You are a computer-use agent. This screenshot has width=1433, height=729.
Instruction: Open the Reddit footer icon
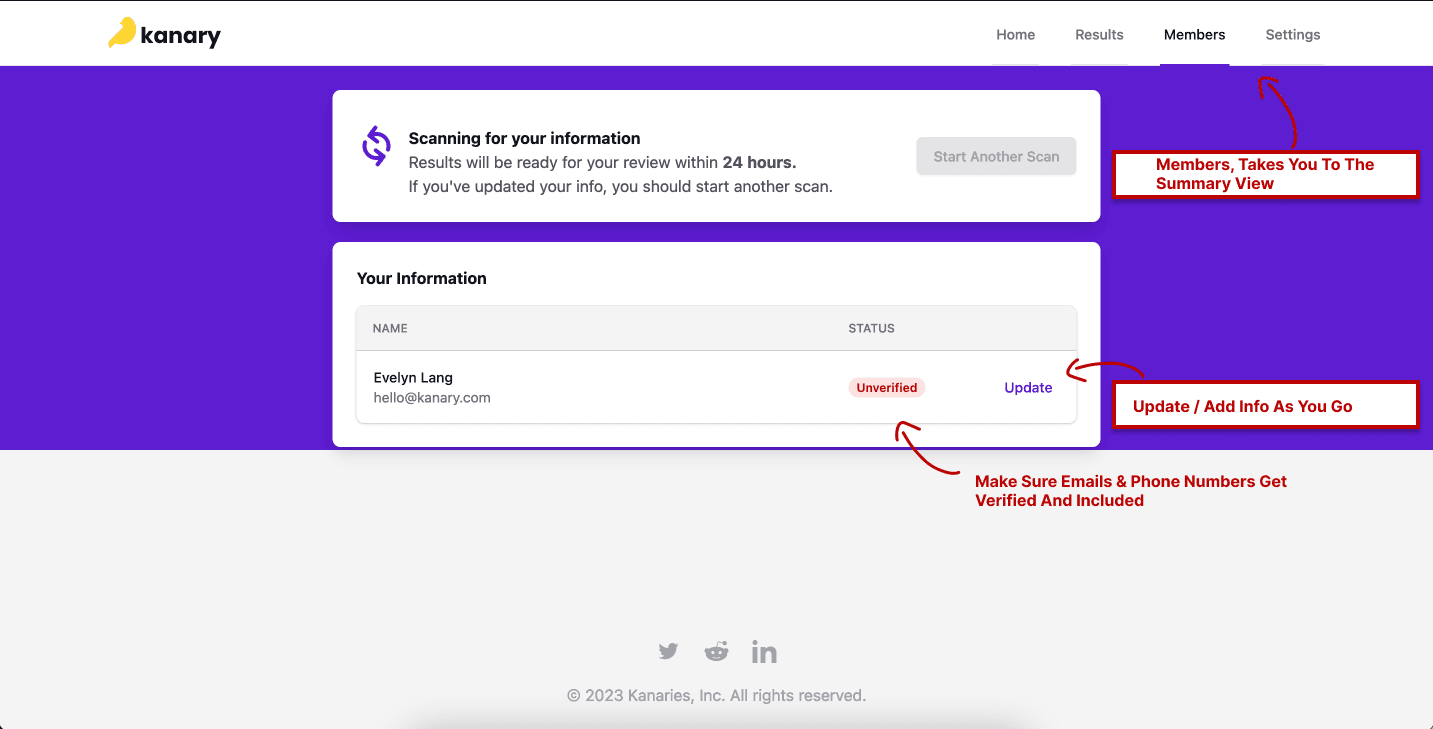coord(717,652)
